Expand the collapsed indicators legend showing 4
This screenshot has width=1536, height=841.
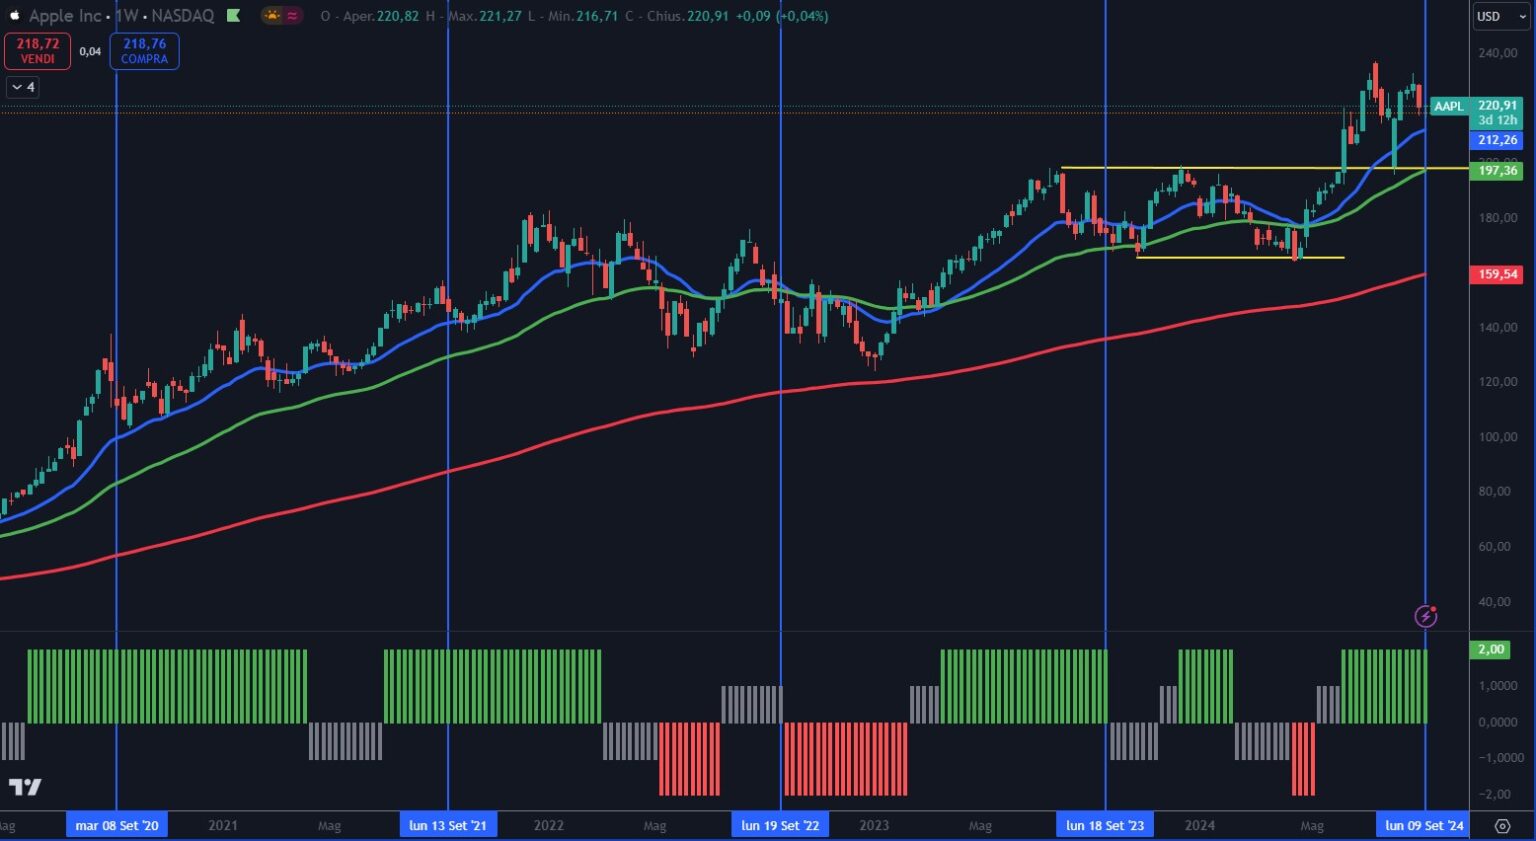coord(22,87)
